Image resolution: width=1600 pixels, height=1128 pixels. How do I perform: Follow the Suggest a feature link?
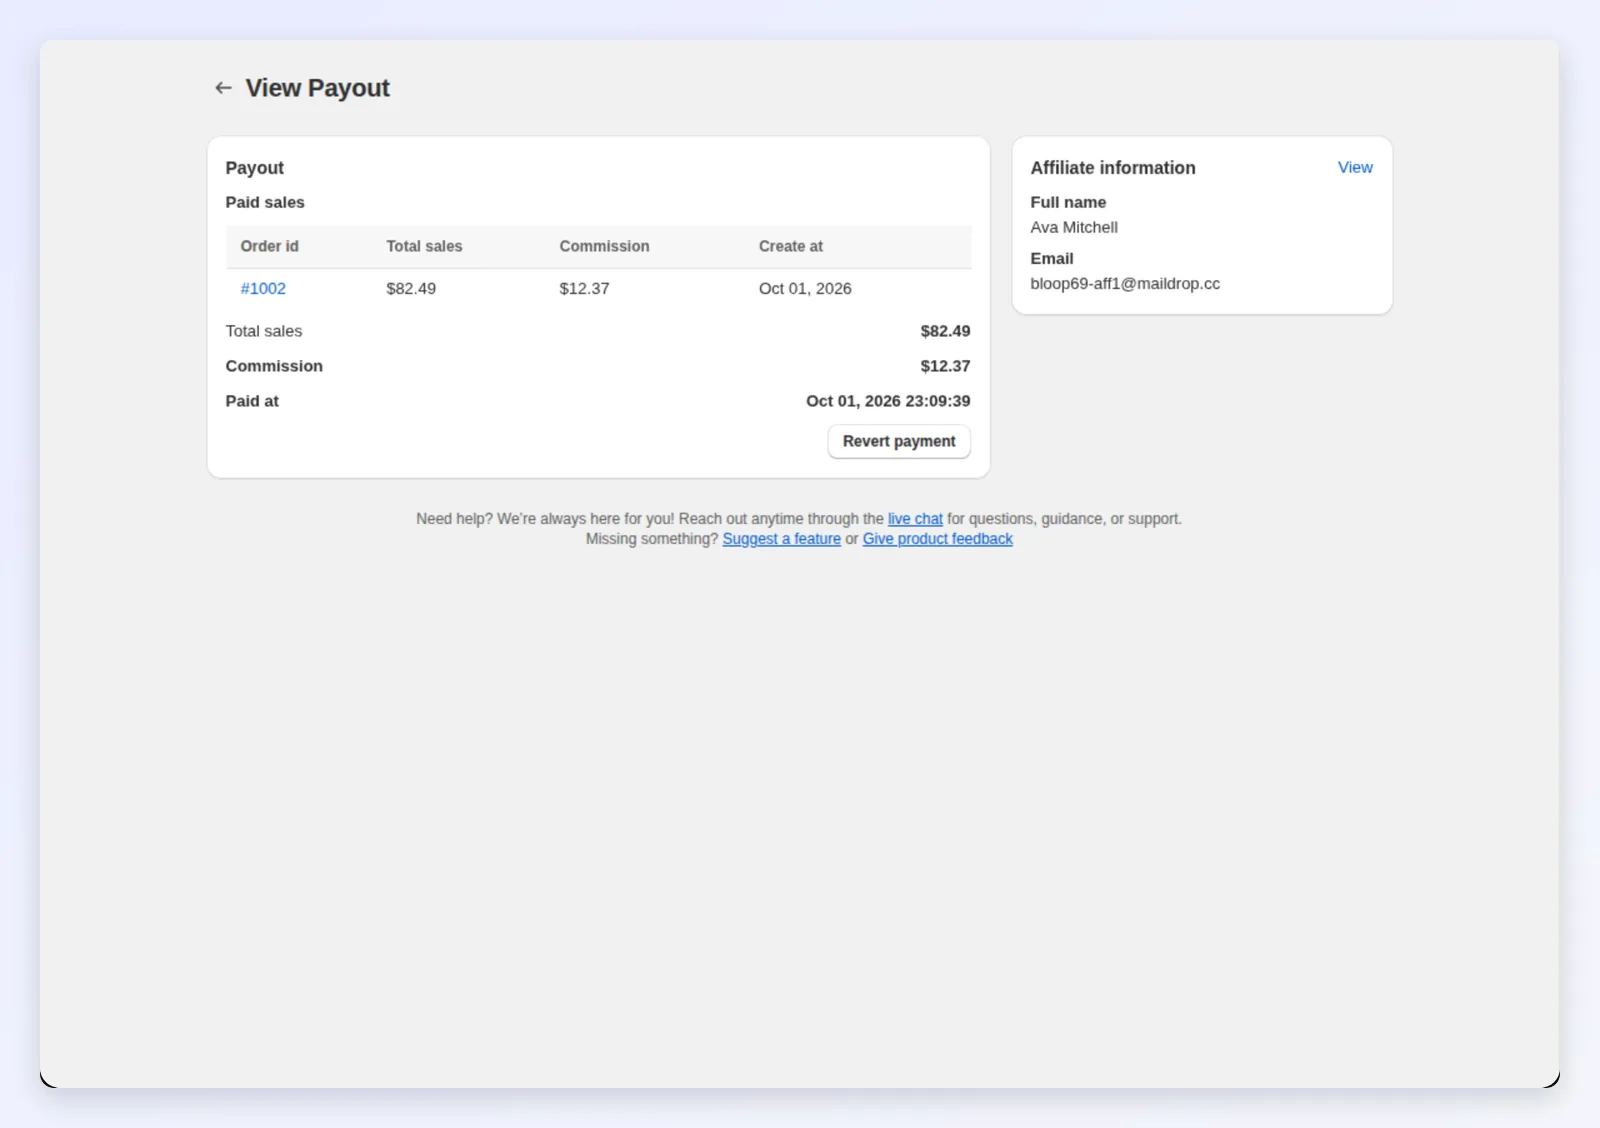click(782, 539)
